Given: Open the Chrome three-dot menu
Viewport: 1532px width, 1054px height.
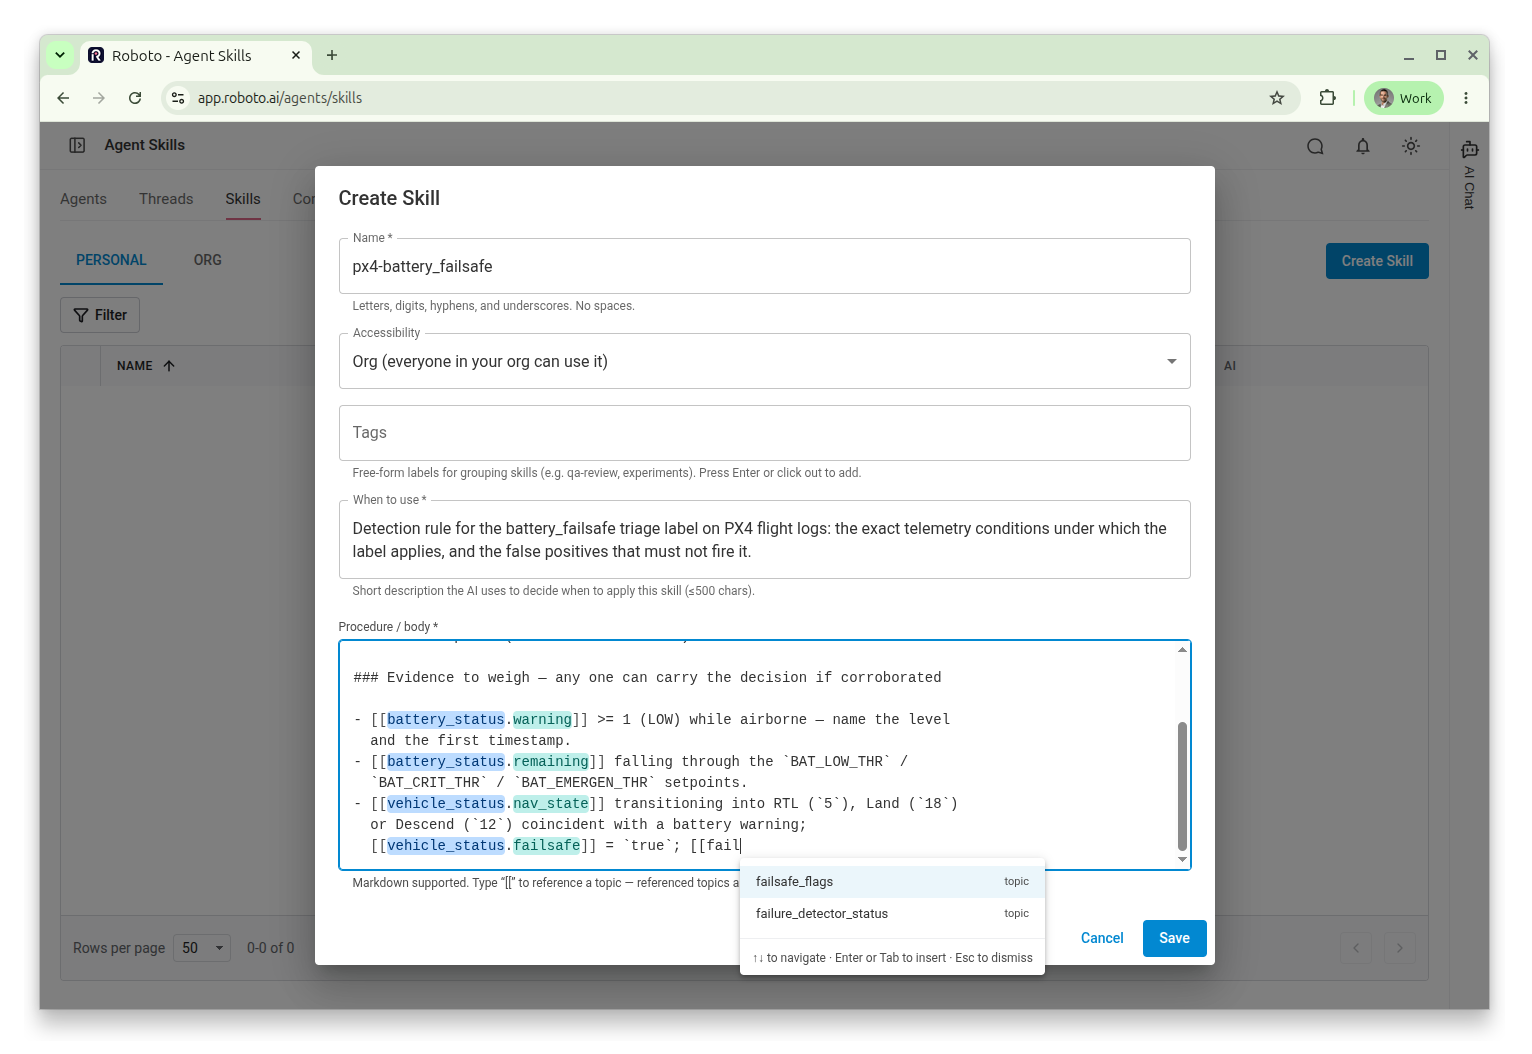Looking at the screenshot, I should click(1466, 98).
